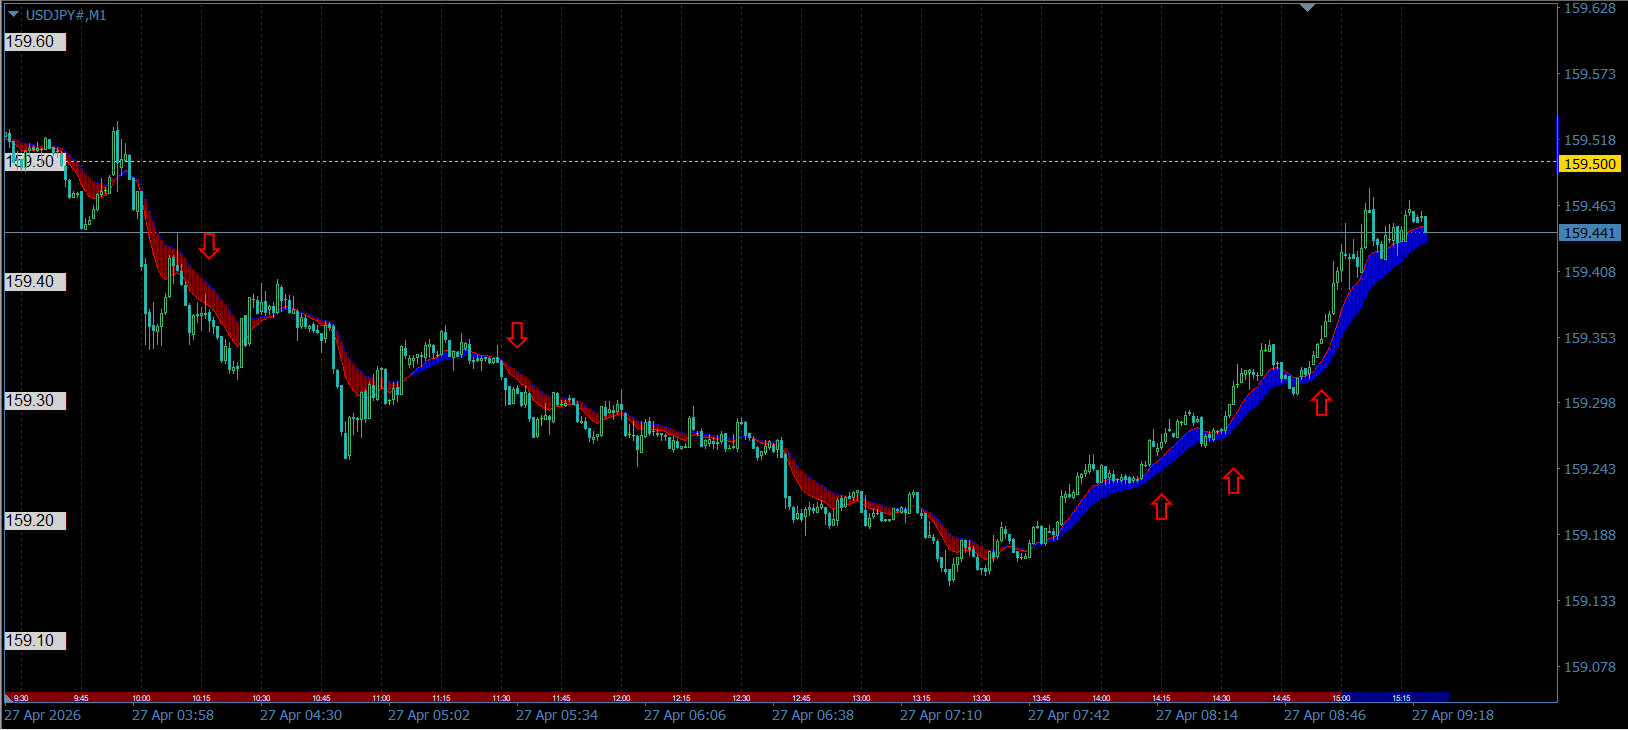Click the 9:30 marker on the red timeline bar
The image size is (1628, 730).
pyautogui.click(x=21, y=698)
